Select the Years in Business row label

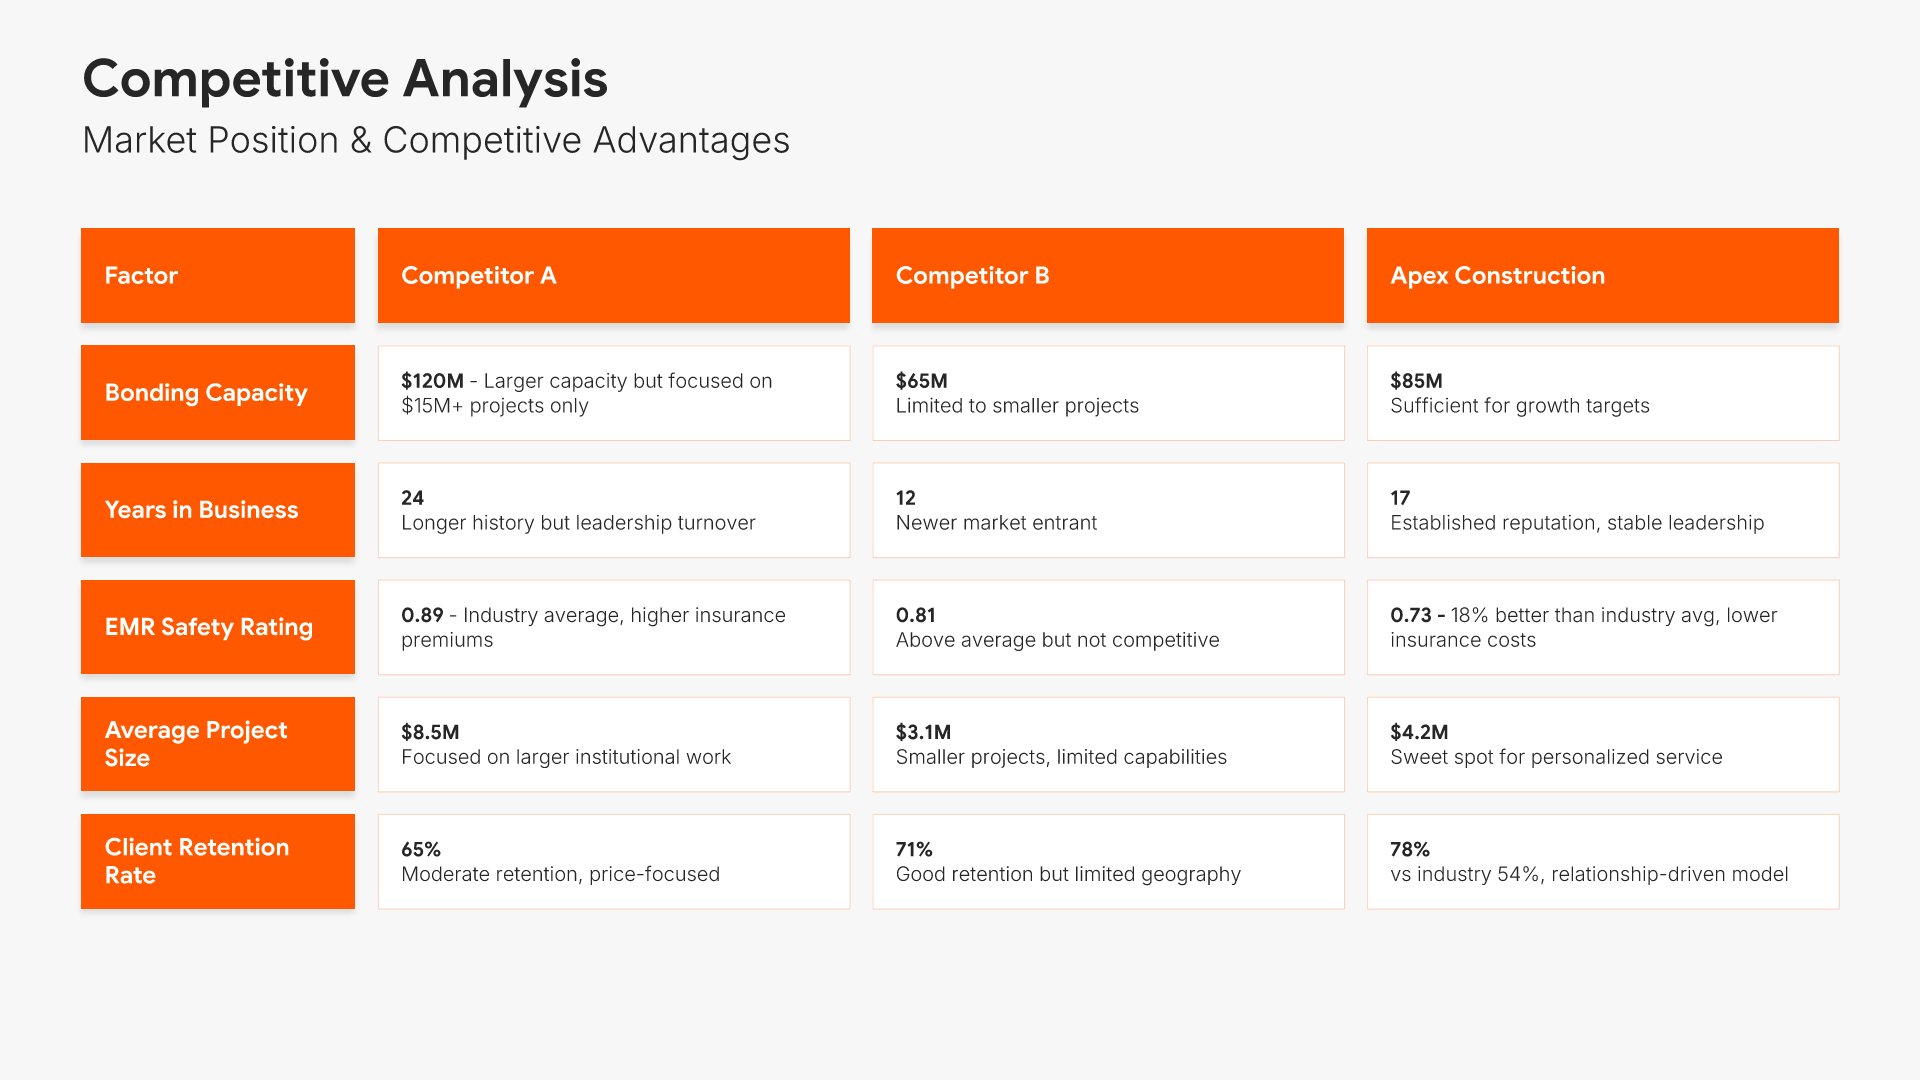(x=217, y=510)
